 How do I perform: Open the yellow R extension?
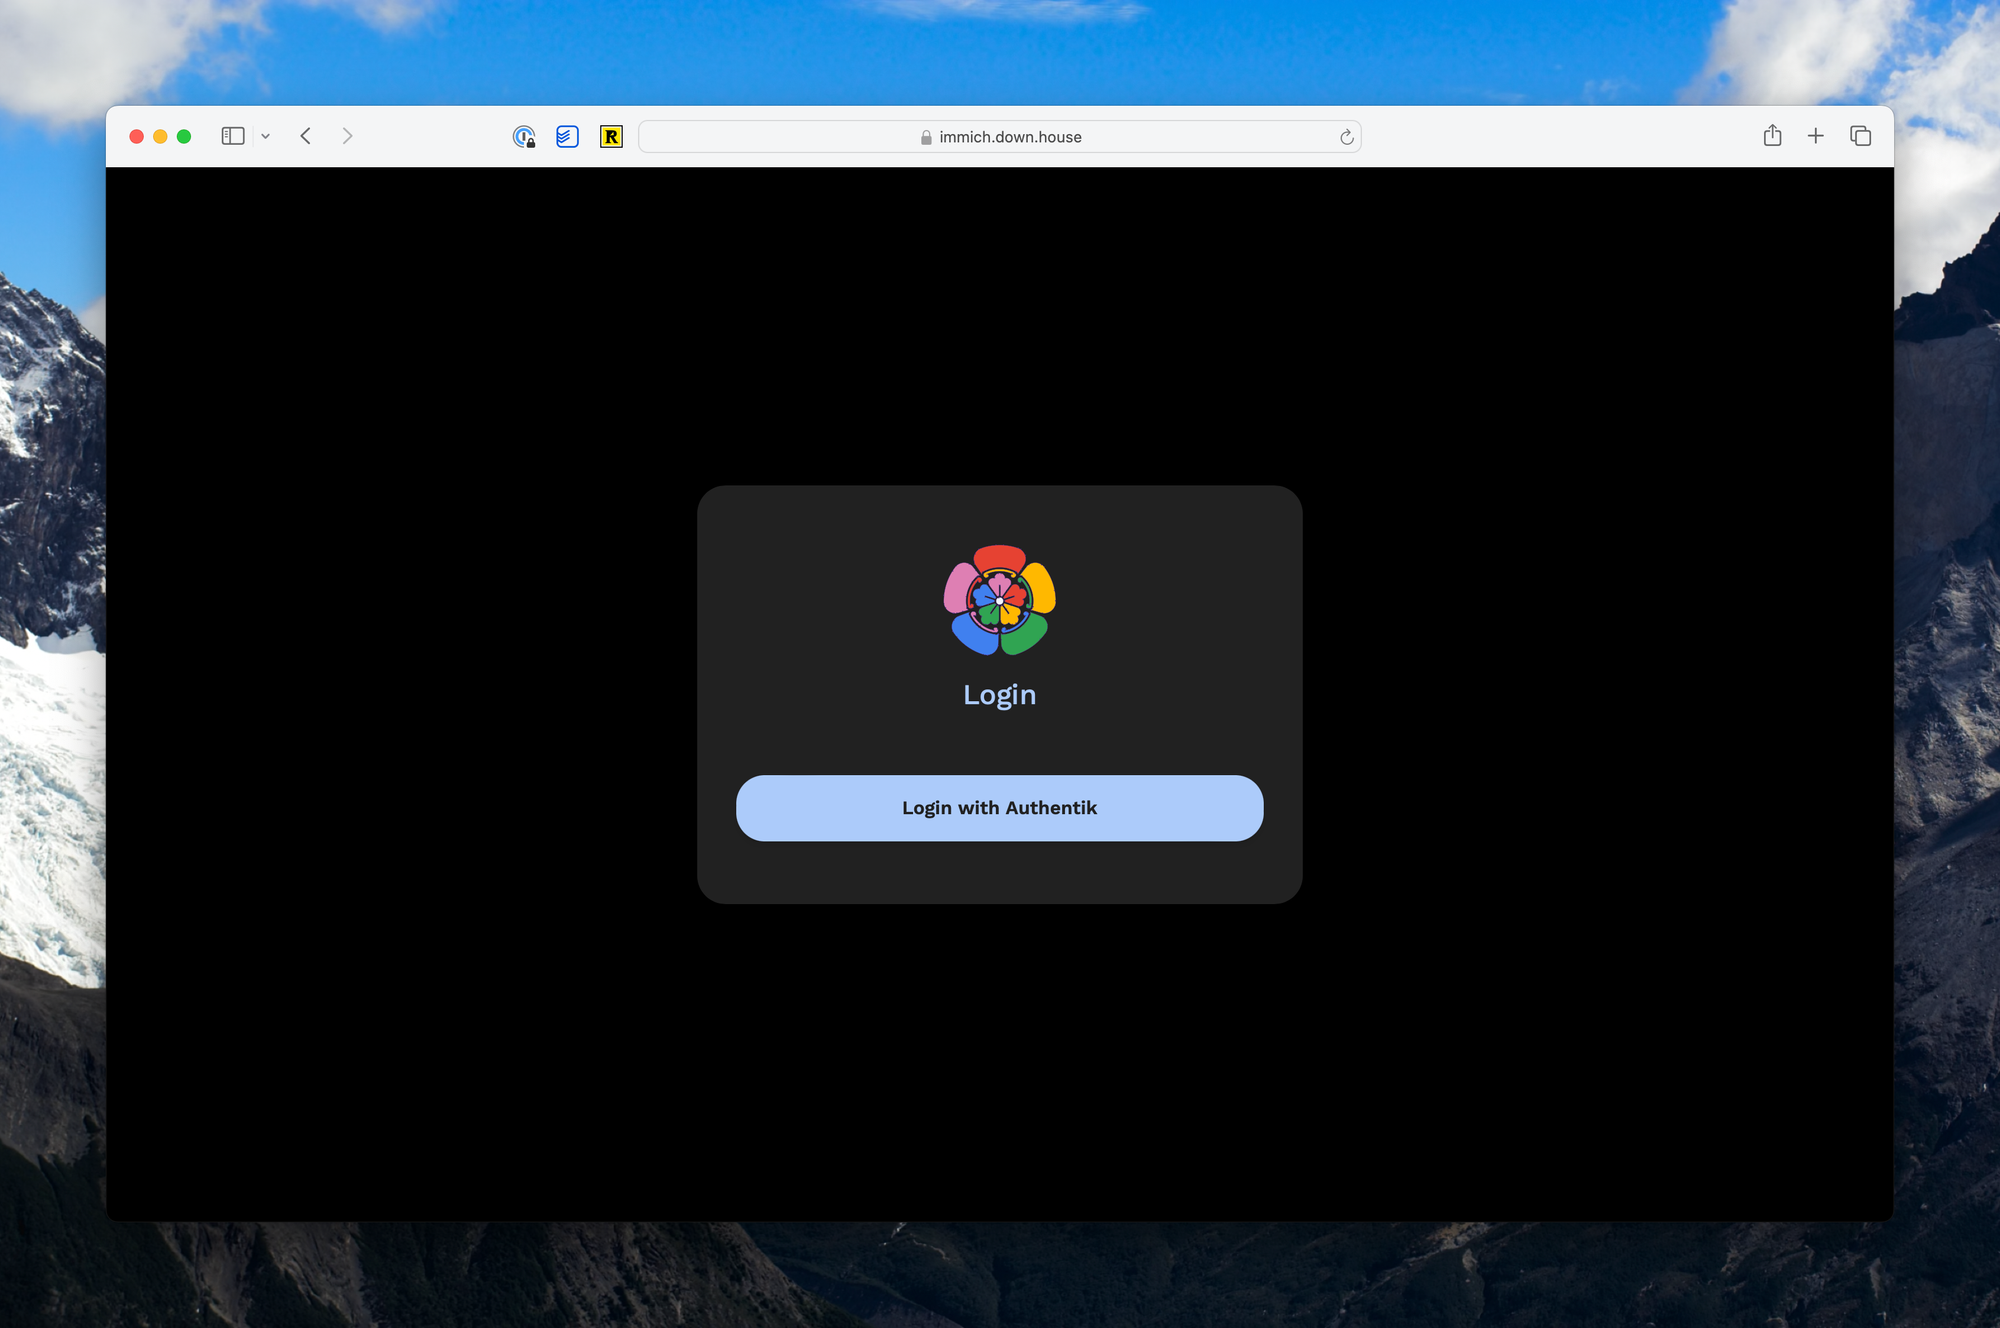tap(610, 136)
